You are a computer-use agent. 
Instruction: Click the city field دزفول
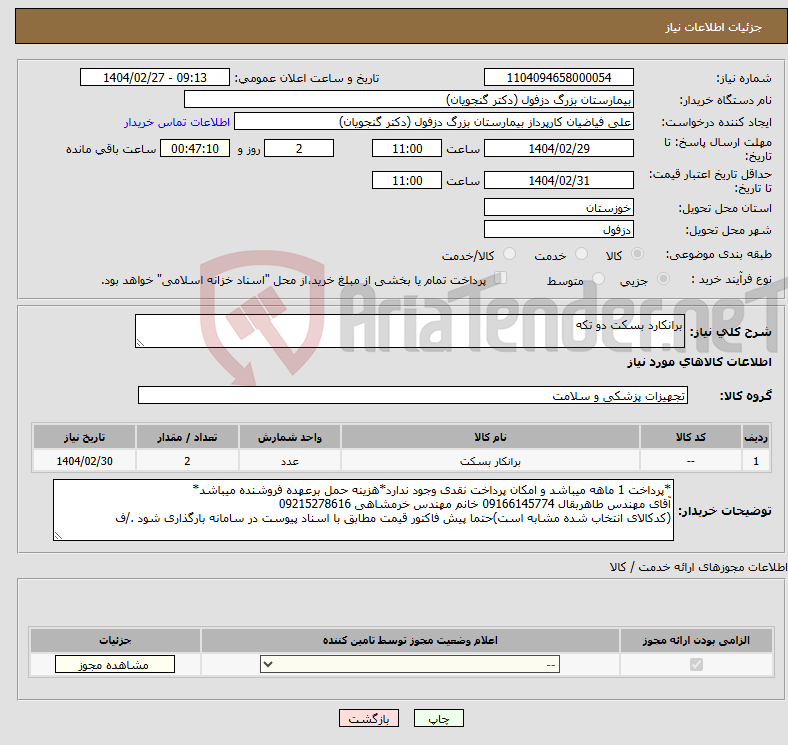[x=558, y=229]
